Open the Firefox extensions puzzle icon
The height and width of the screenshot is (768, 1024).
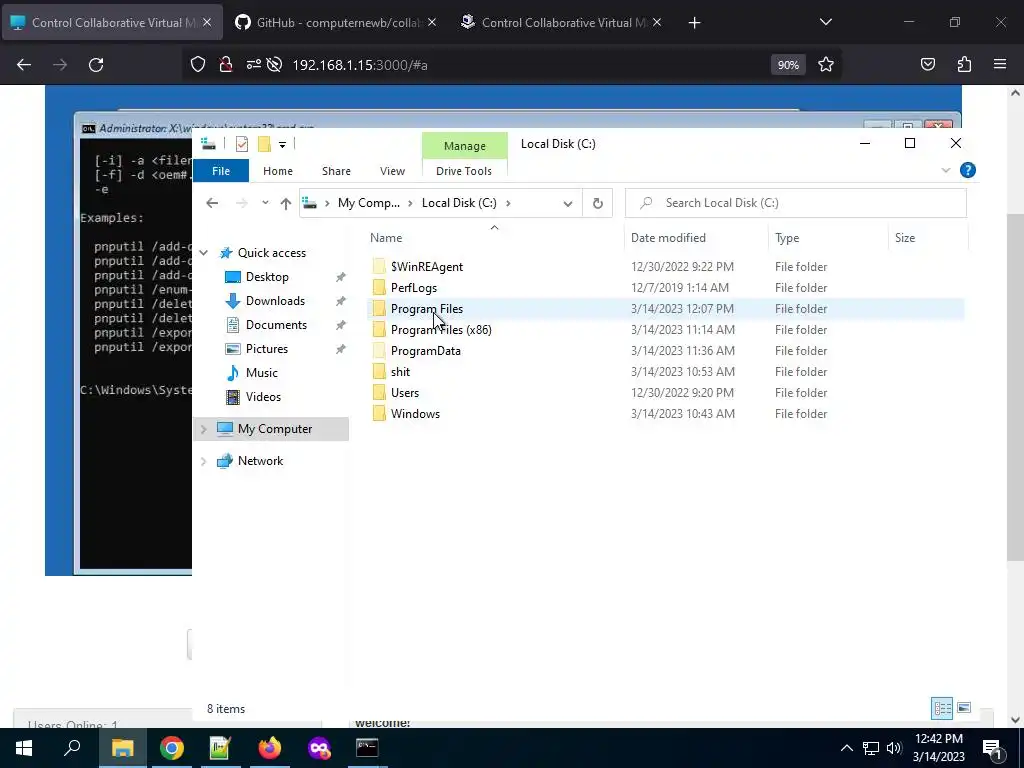(964, 64)
